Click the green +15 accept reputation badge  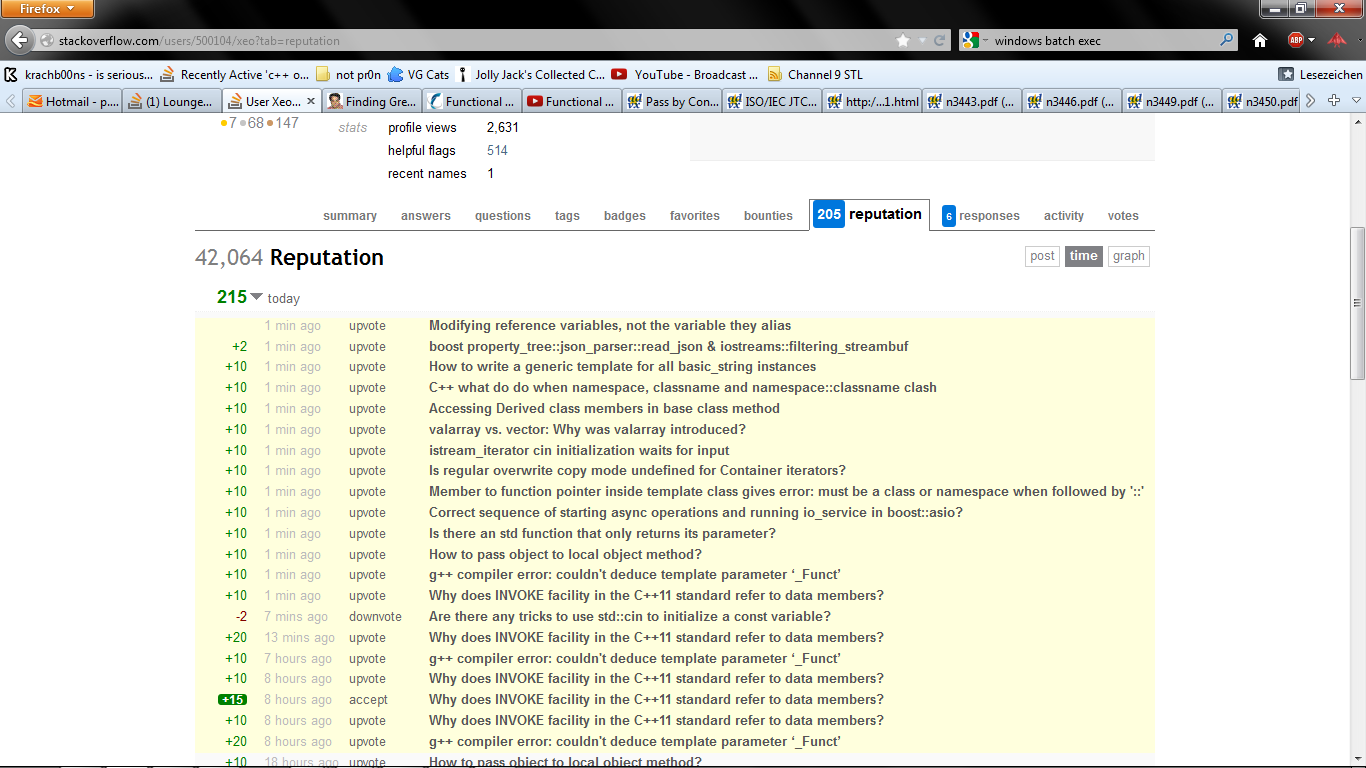coord(232,700)
